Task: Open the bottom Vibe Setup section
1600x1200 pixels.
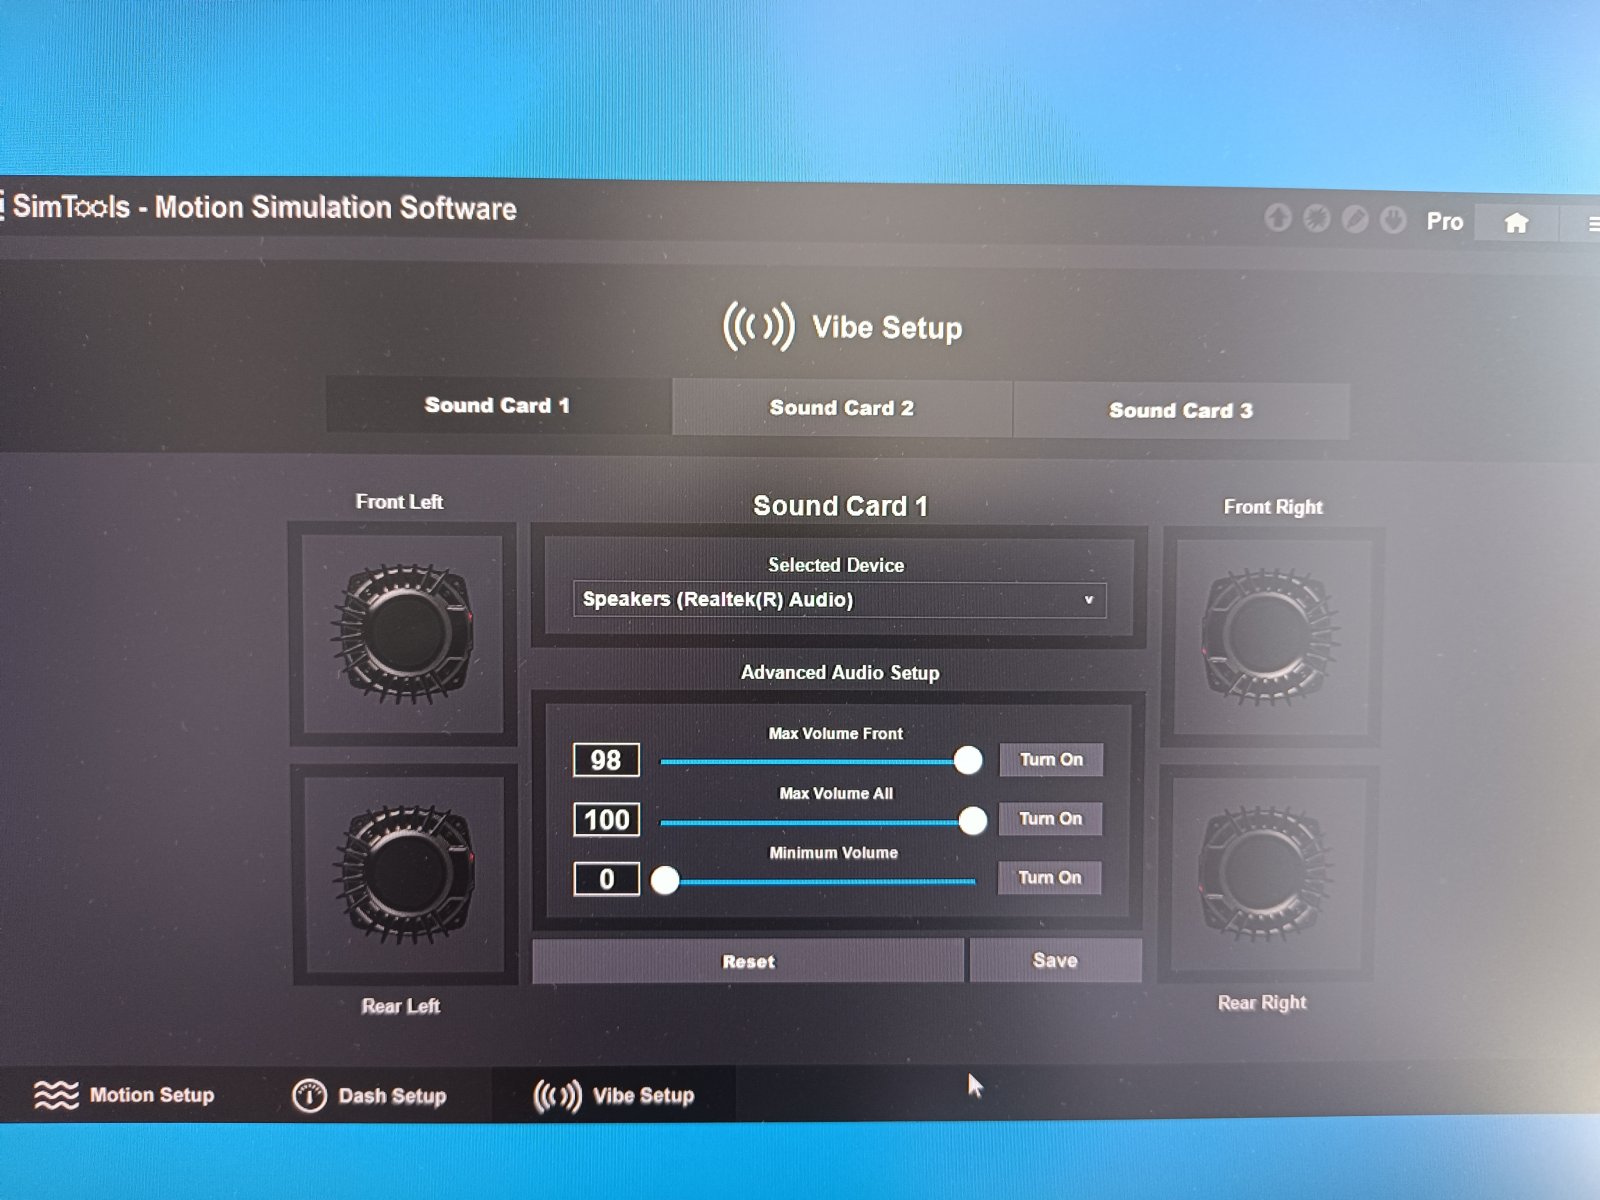Action: 614,1096
